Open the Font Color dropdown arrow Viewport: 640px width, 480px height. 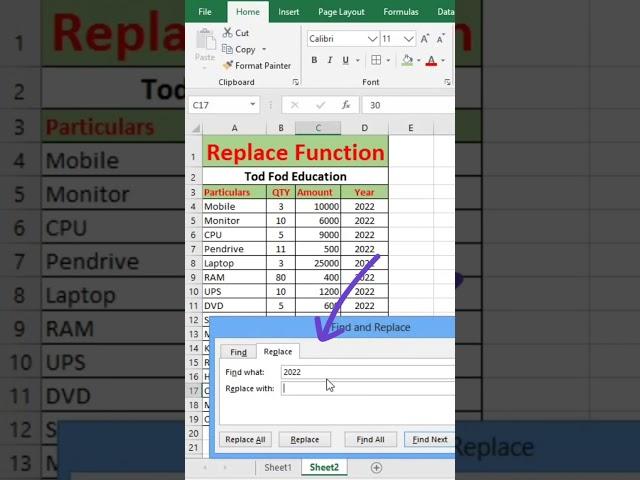pos(443,61)
